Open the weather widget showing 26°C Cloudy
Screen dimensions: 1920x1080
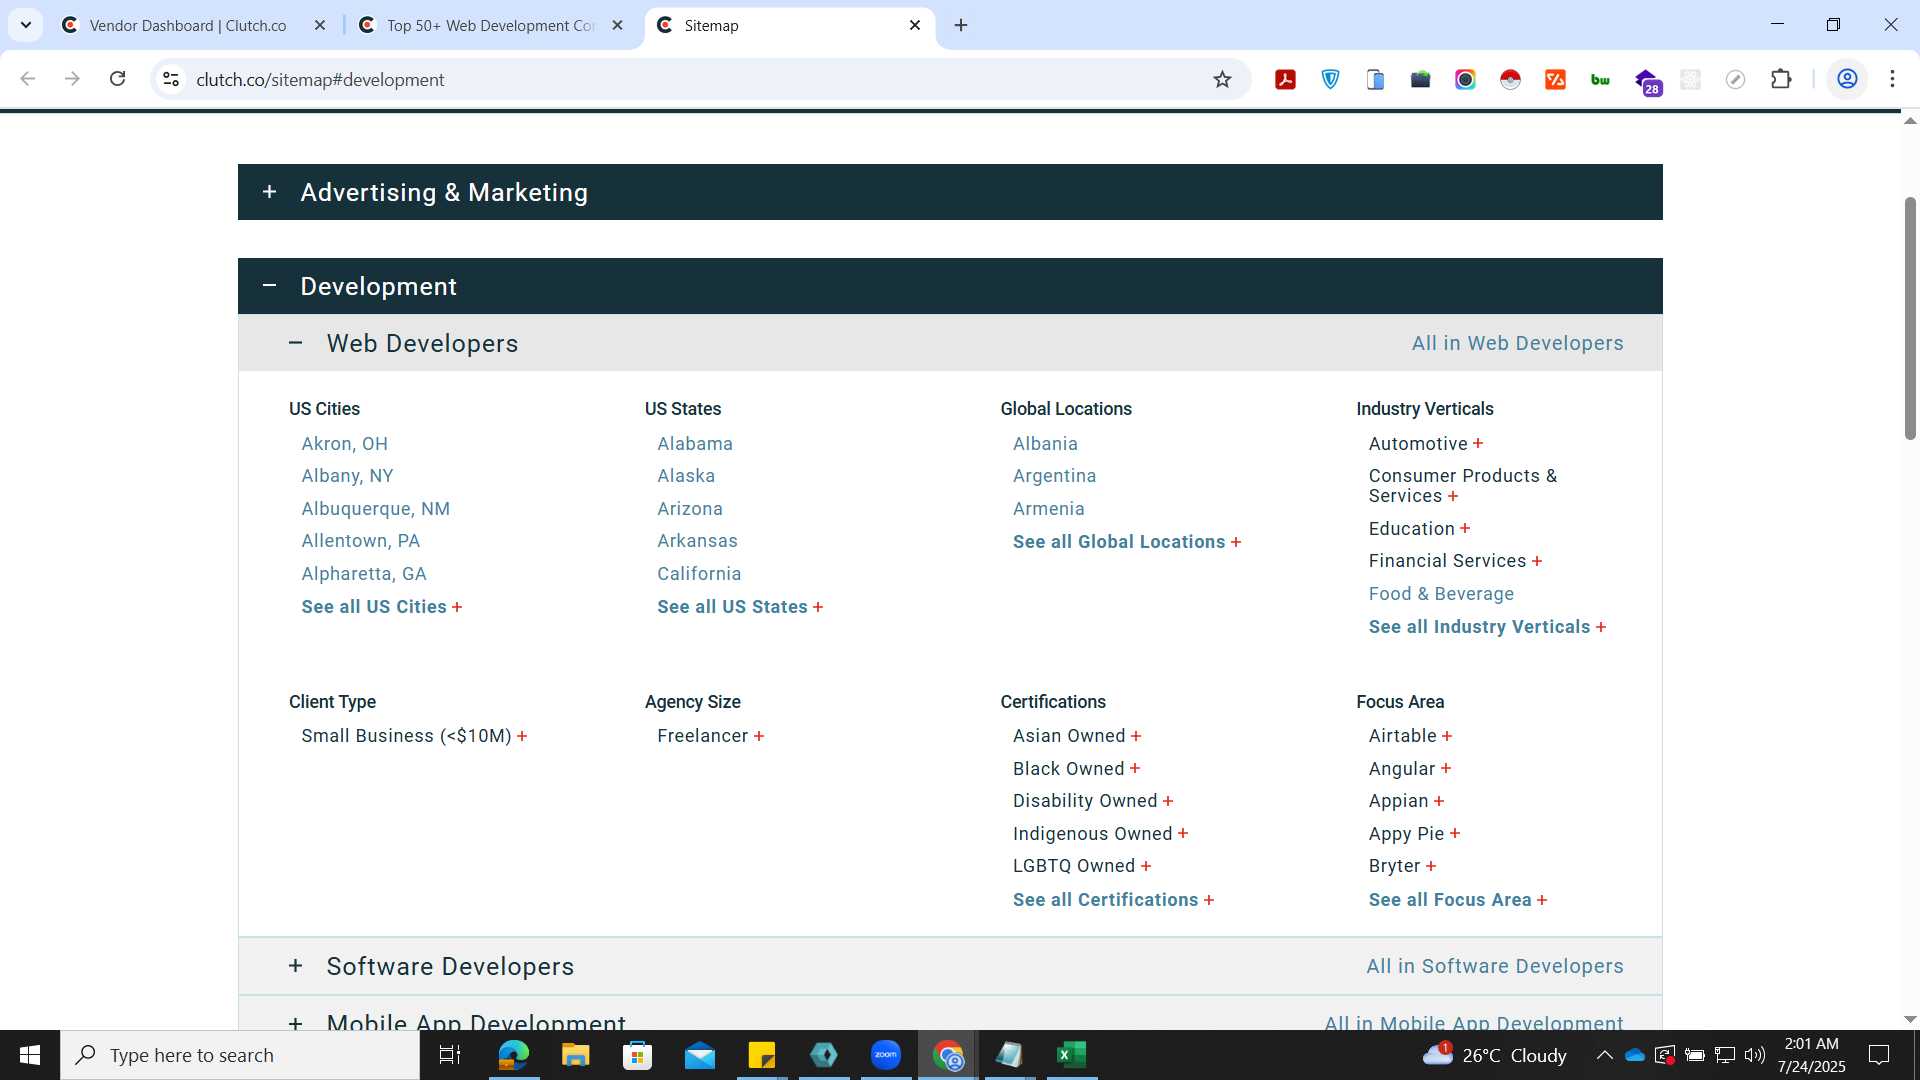(1494, 1055)
